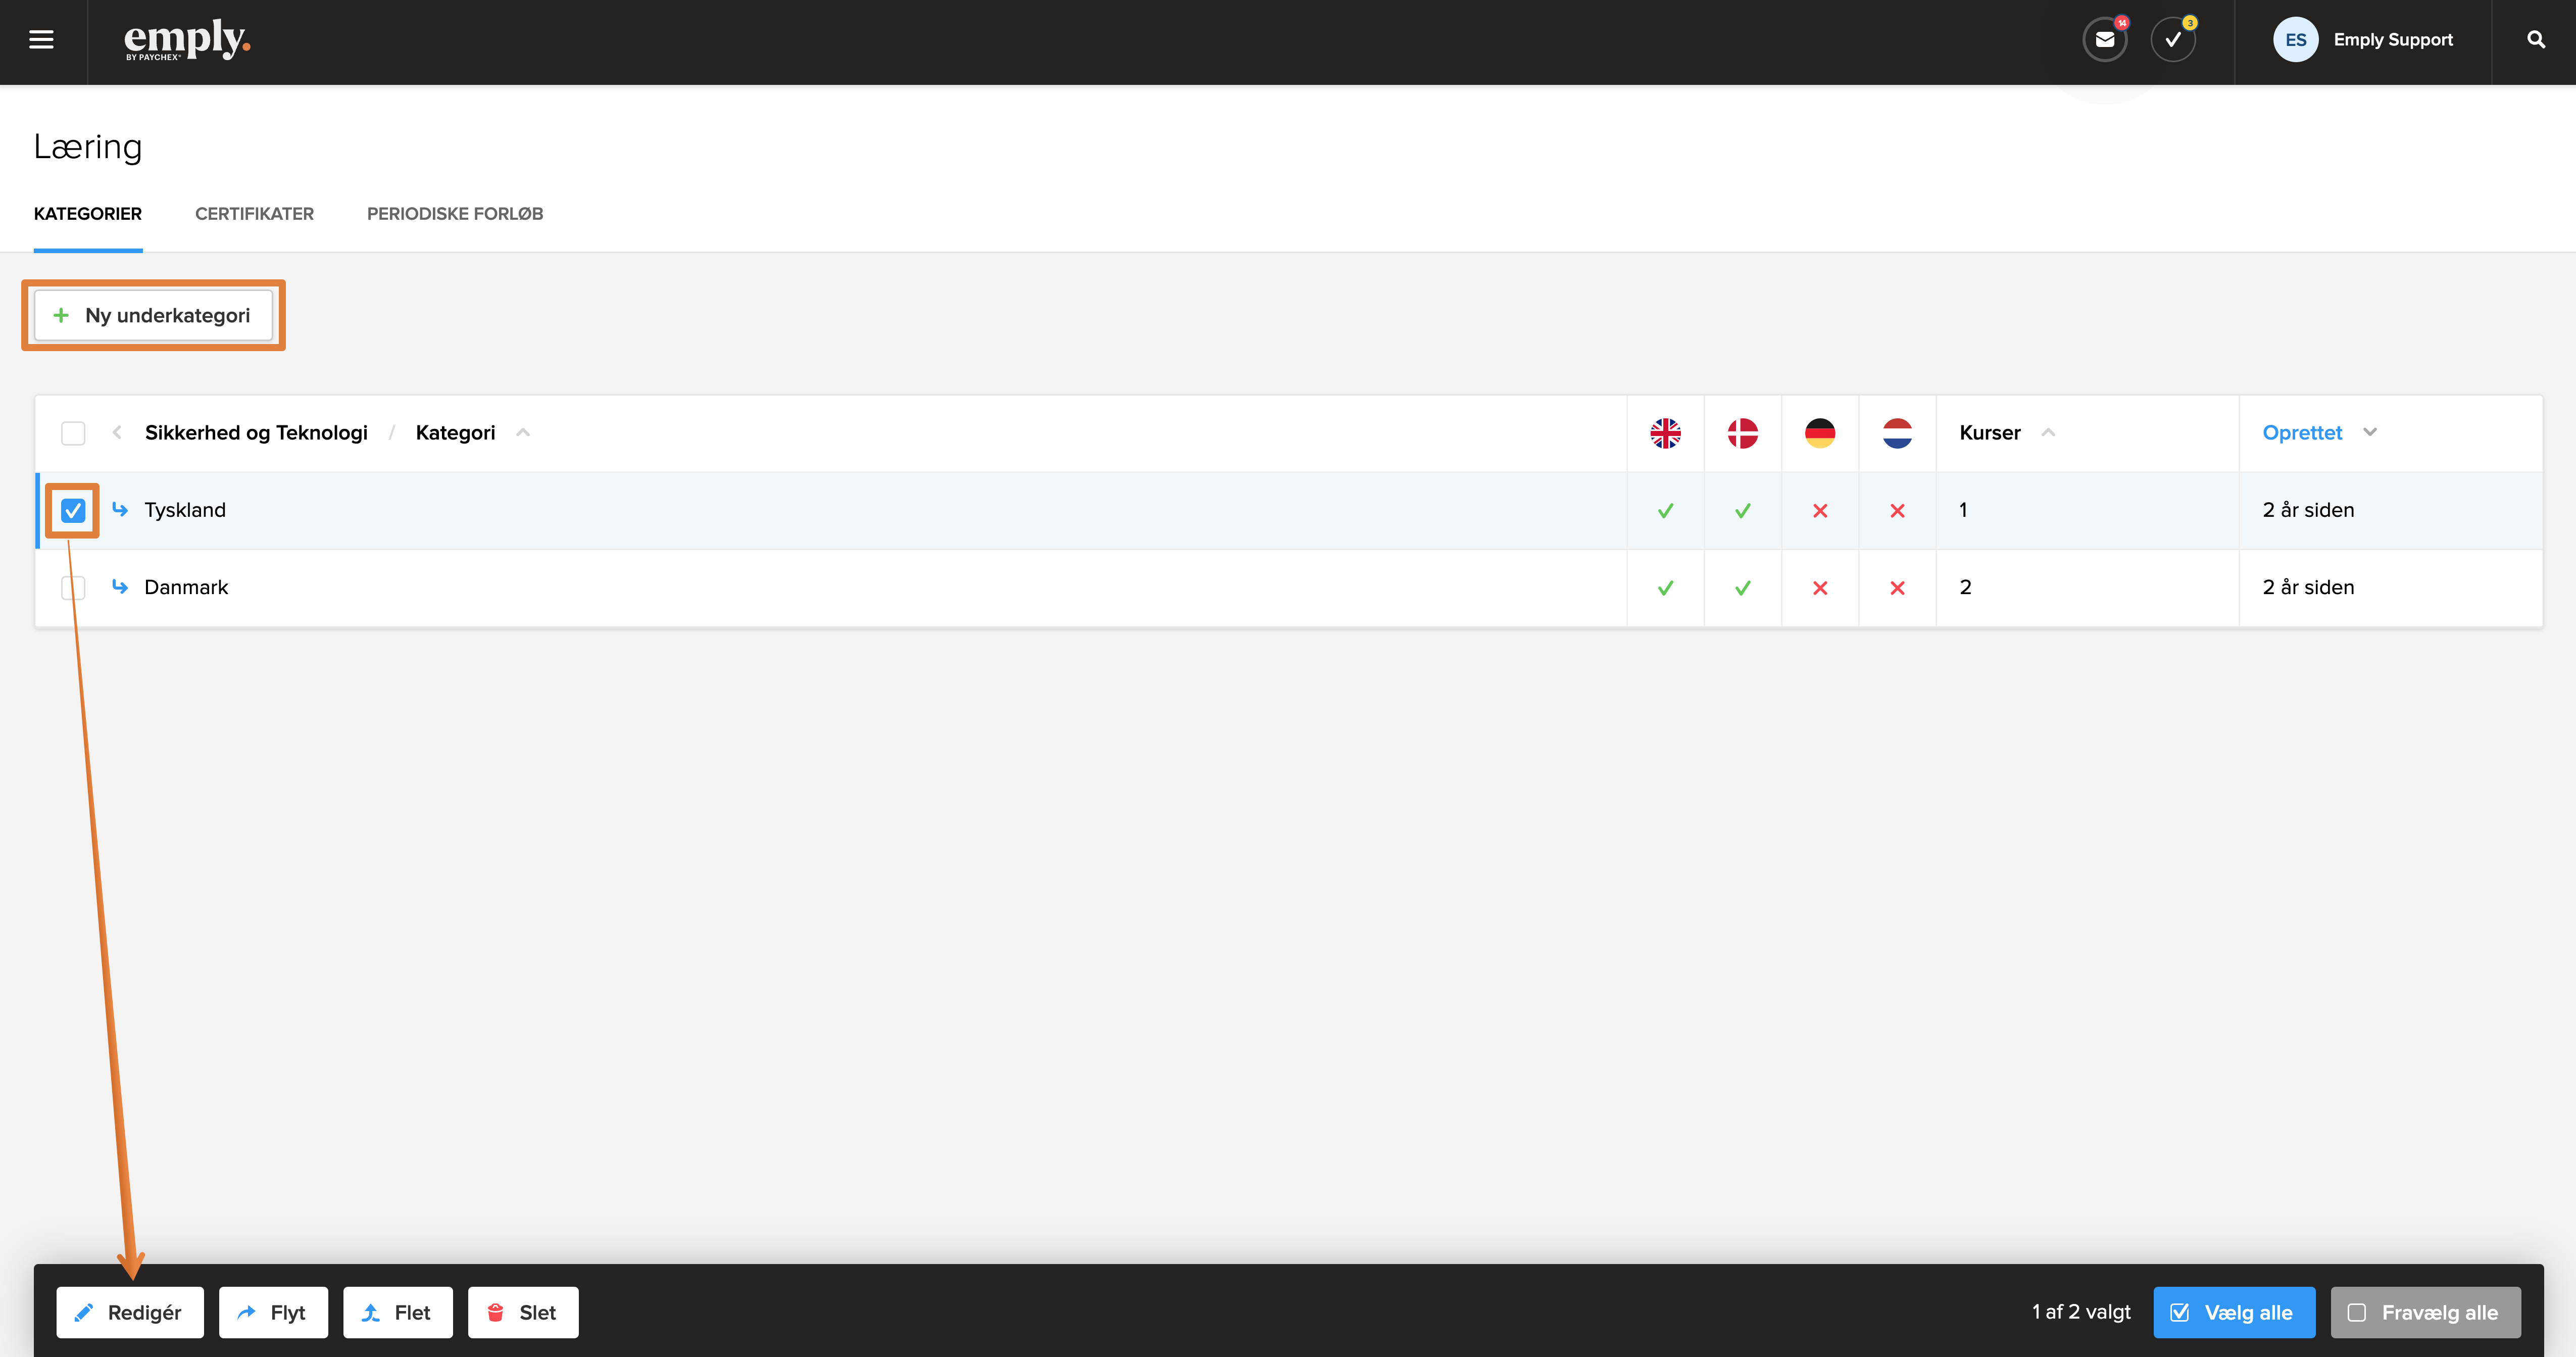Check the Danmark row checkbox

pyautogui.click(x=73, y=588)
